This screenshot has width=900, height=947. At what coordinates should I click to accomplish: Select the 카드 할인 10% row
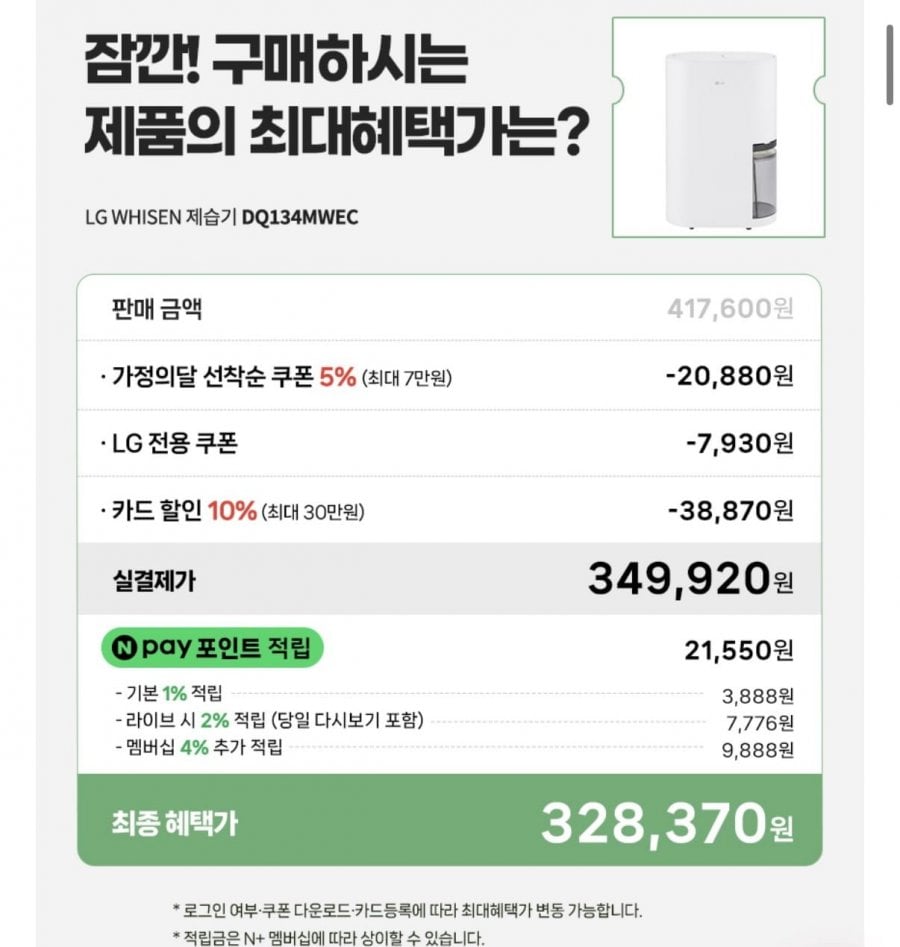[x=238, y=511]
